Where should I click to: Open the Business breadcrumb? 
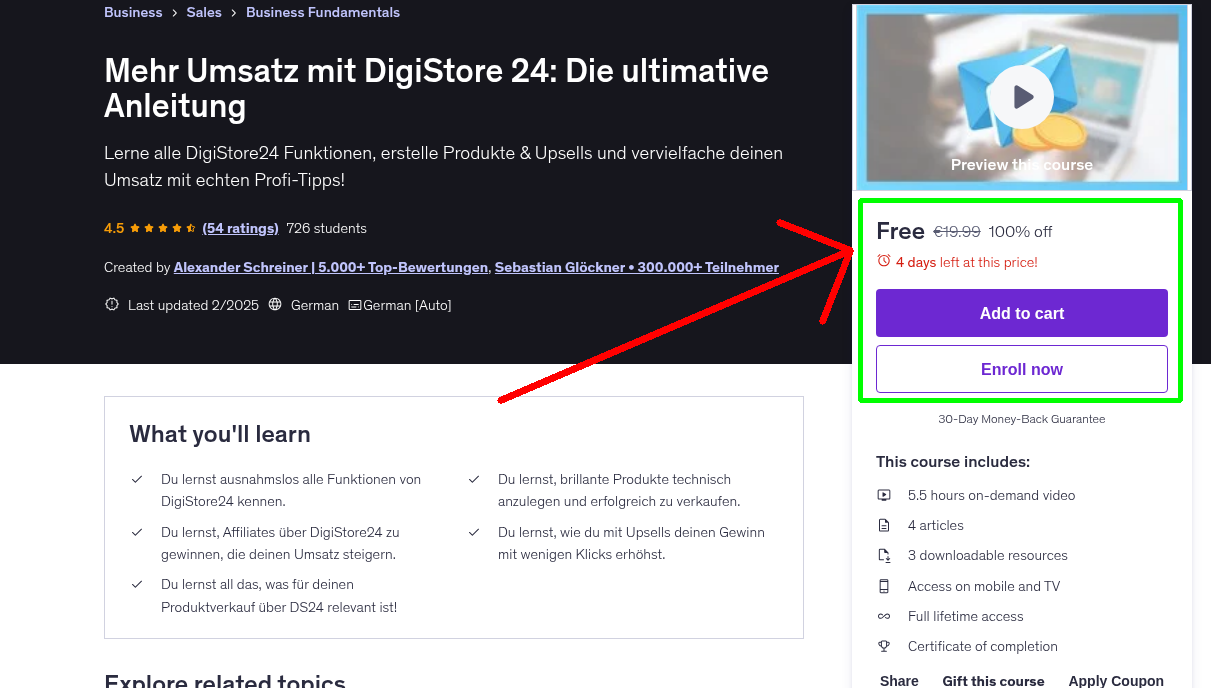(133, 12)
